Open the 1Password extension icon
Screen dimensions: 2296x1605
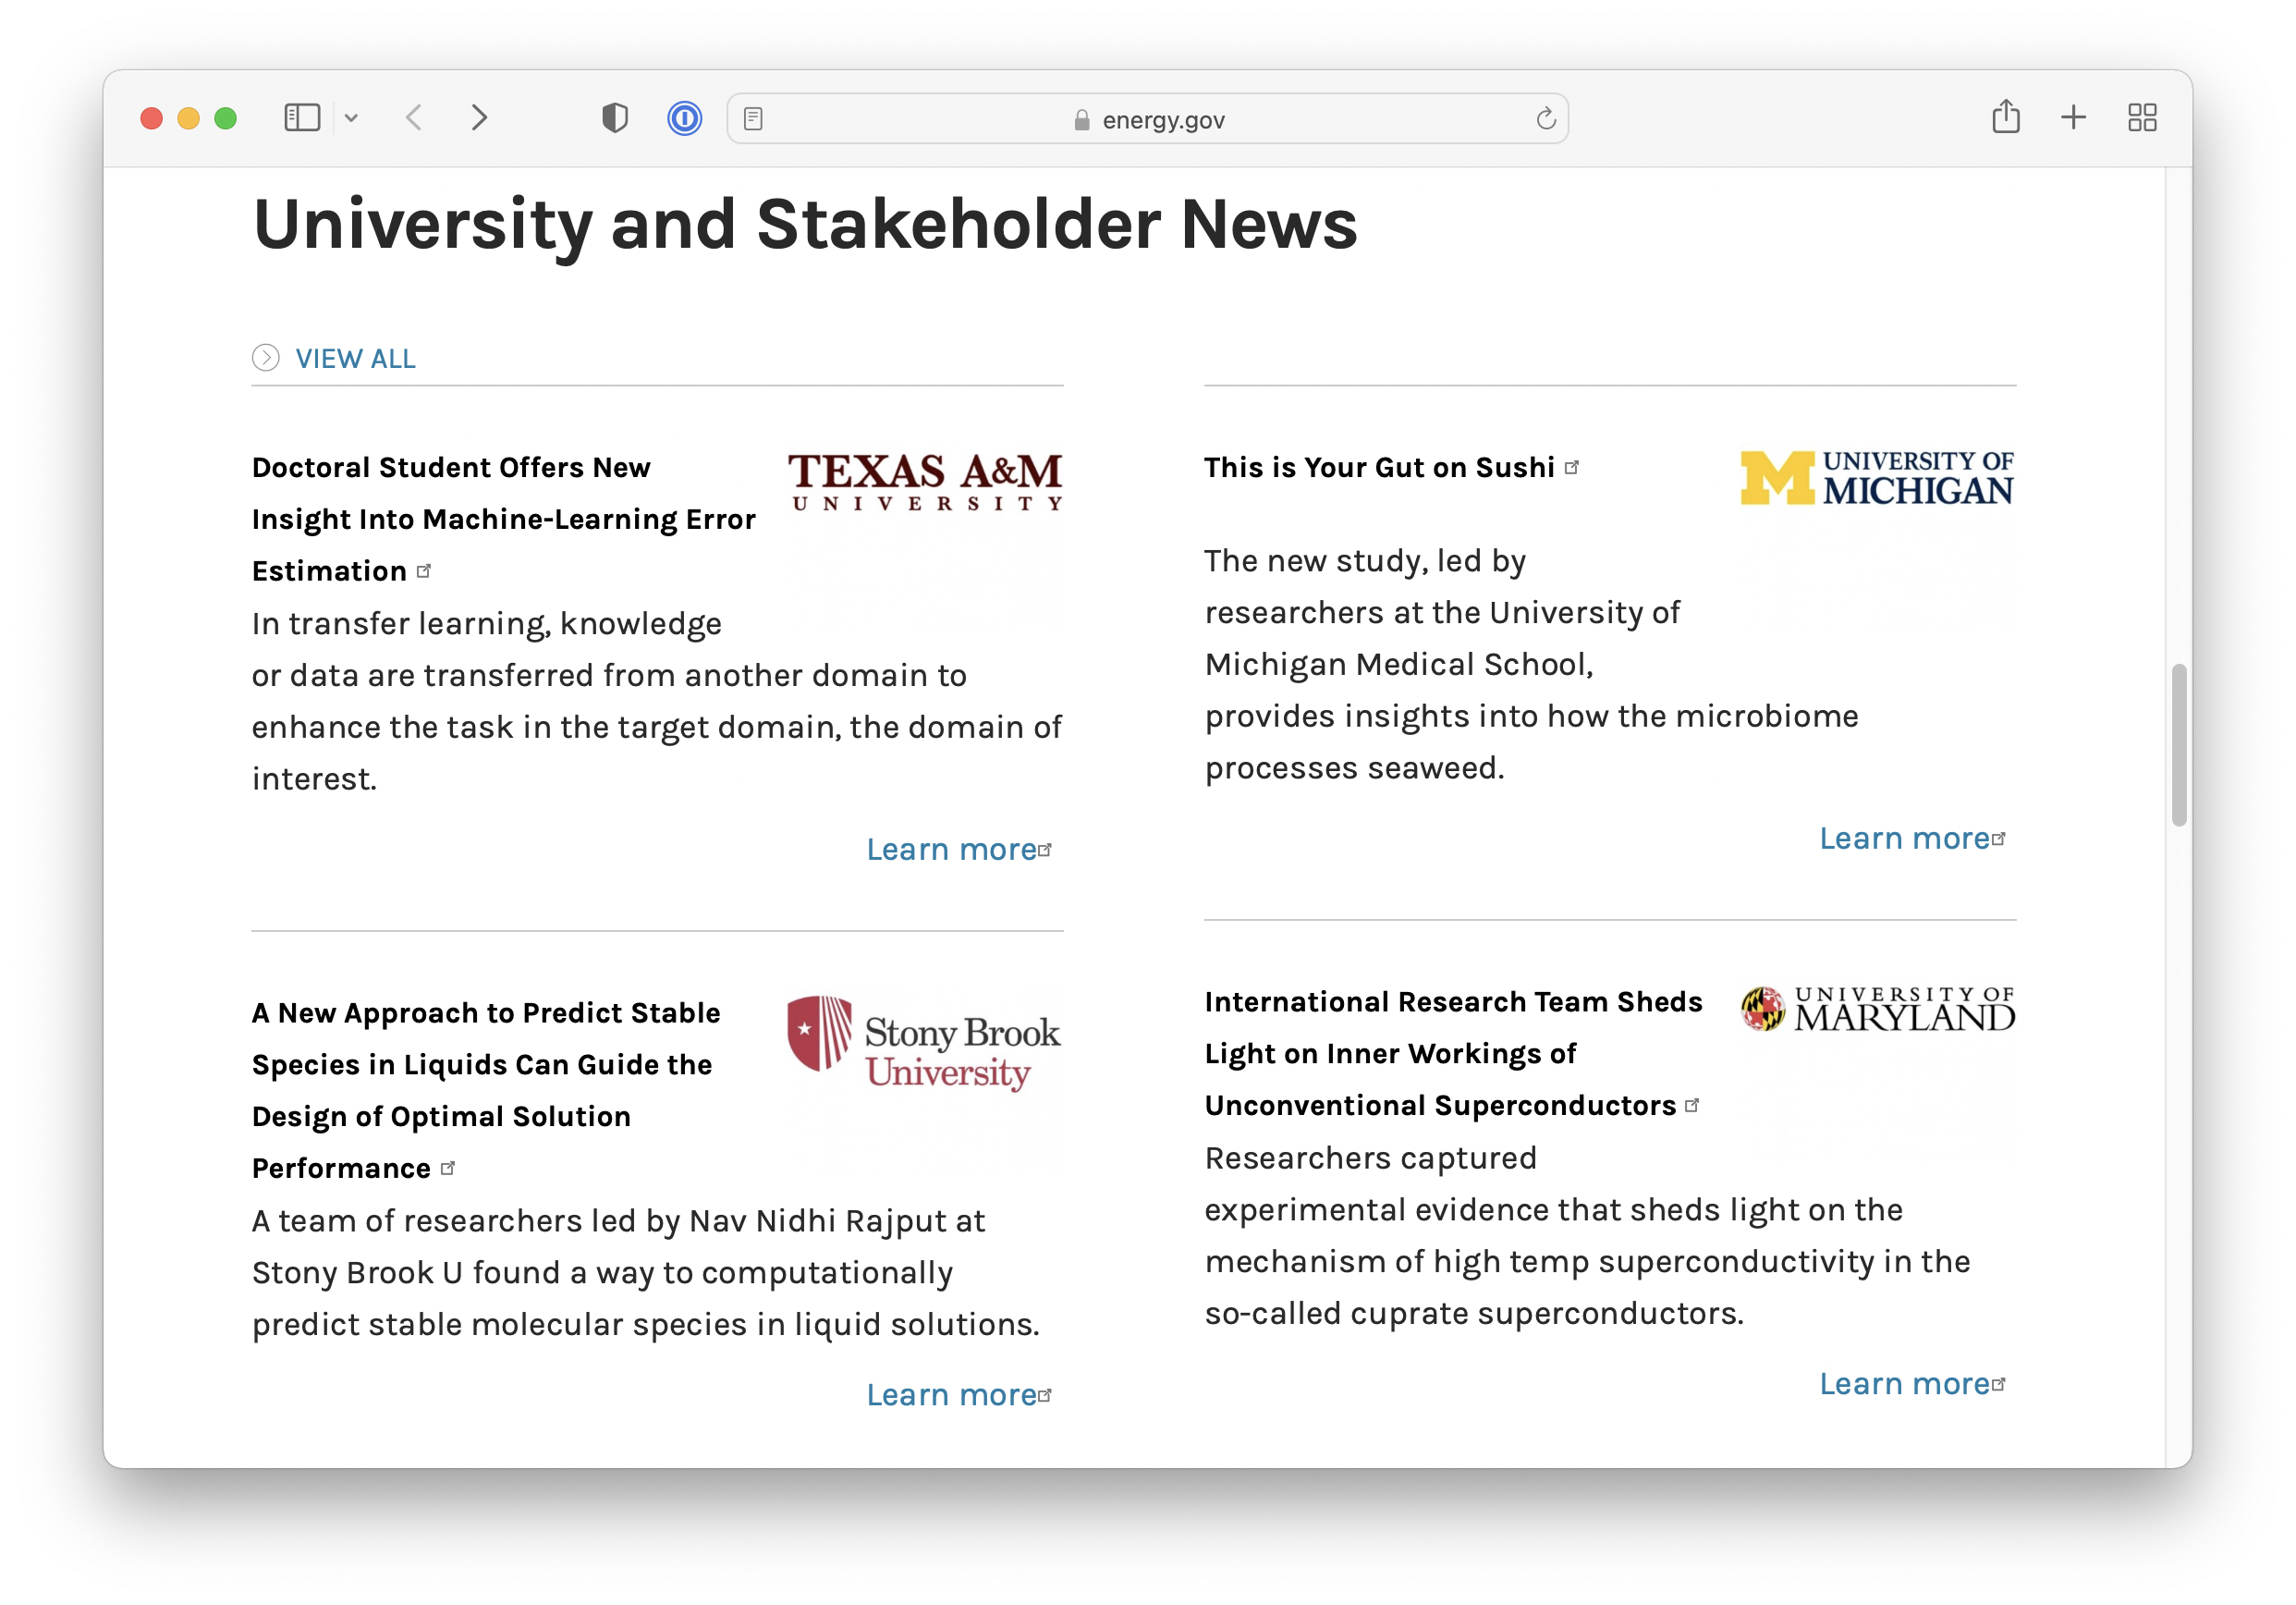coord(684,119)
